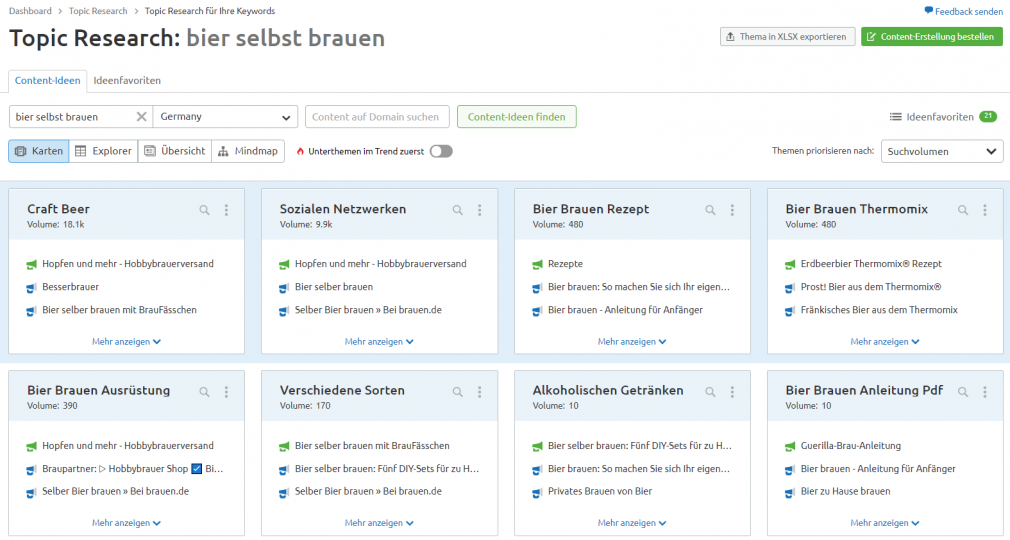Expand Mehr anzeigen on Bier Brauen Rezept card
Viewport: 1010px width, 540px height.
click(632, 342)
